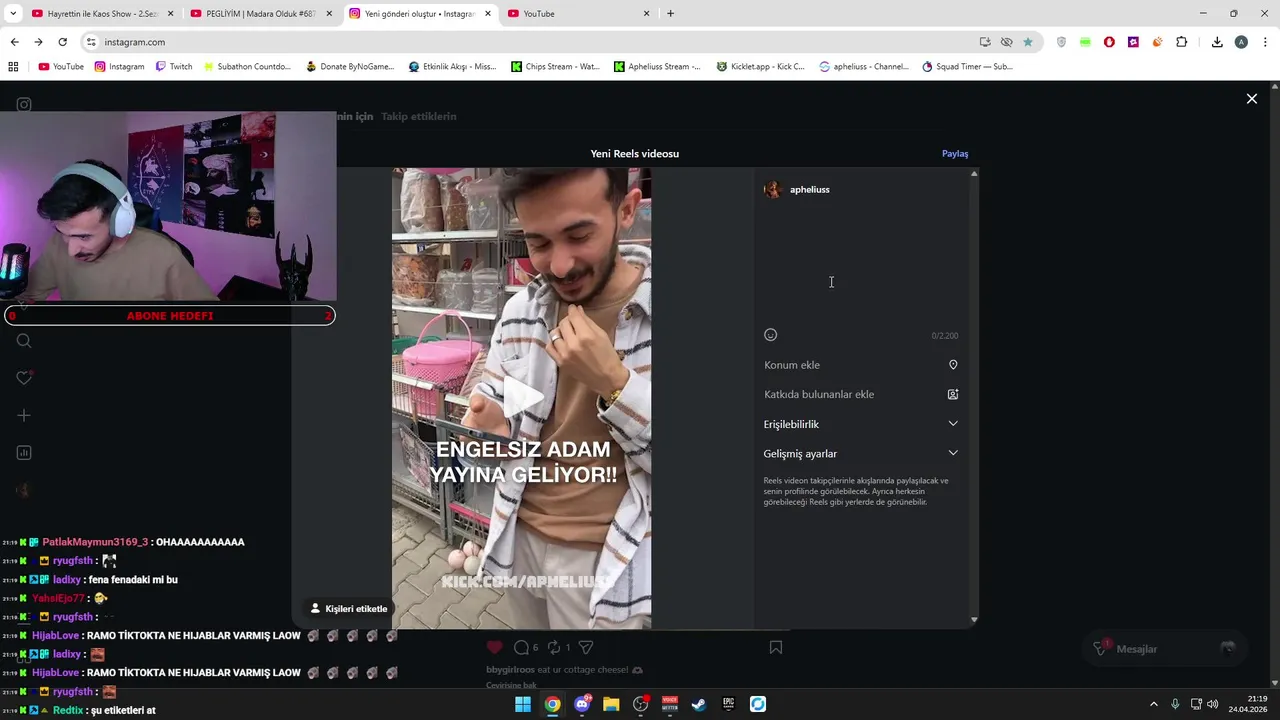This screenshot has height=720, width=1280.
Task: Click the apheliuss profile avatar
Action: (x=772, y=190)
